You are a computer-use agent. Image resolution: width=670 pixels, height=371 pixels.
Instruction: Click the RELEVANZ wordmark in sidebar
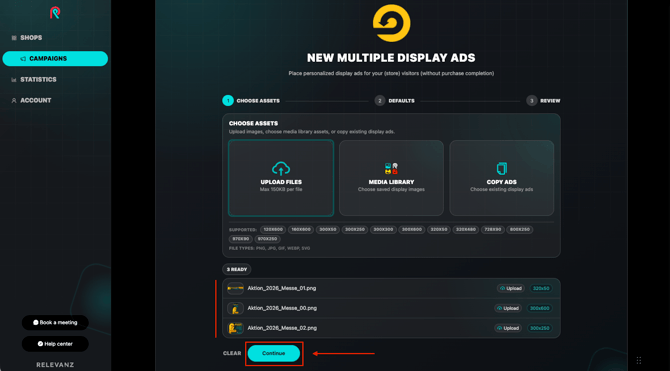coord(55,365)
